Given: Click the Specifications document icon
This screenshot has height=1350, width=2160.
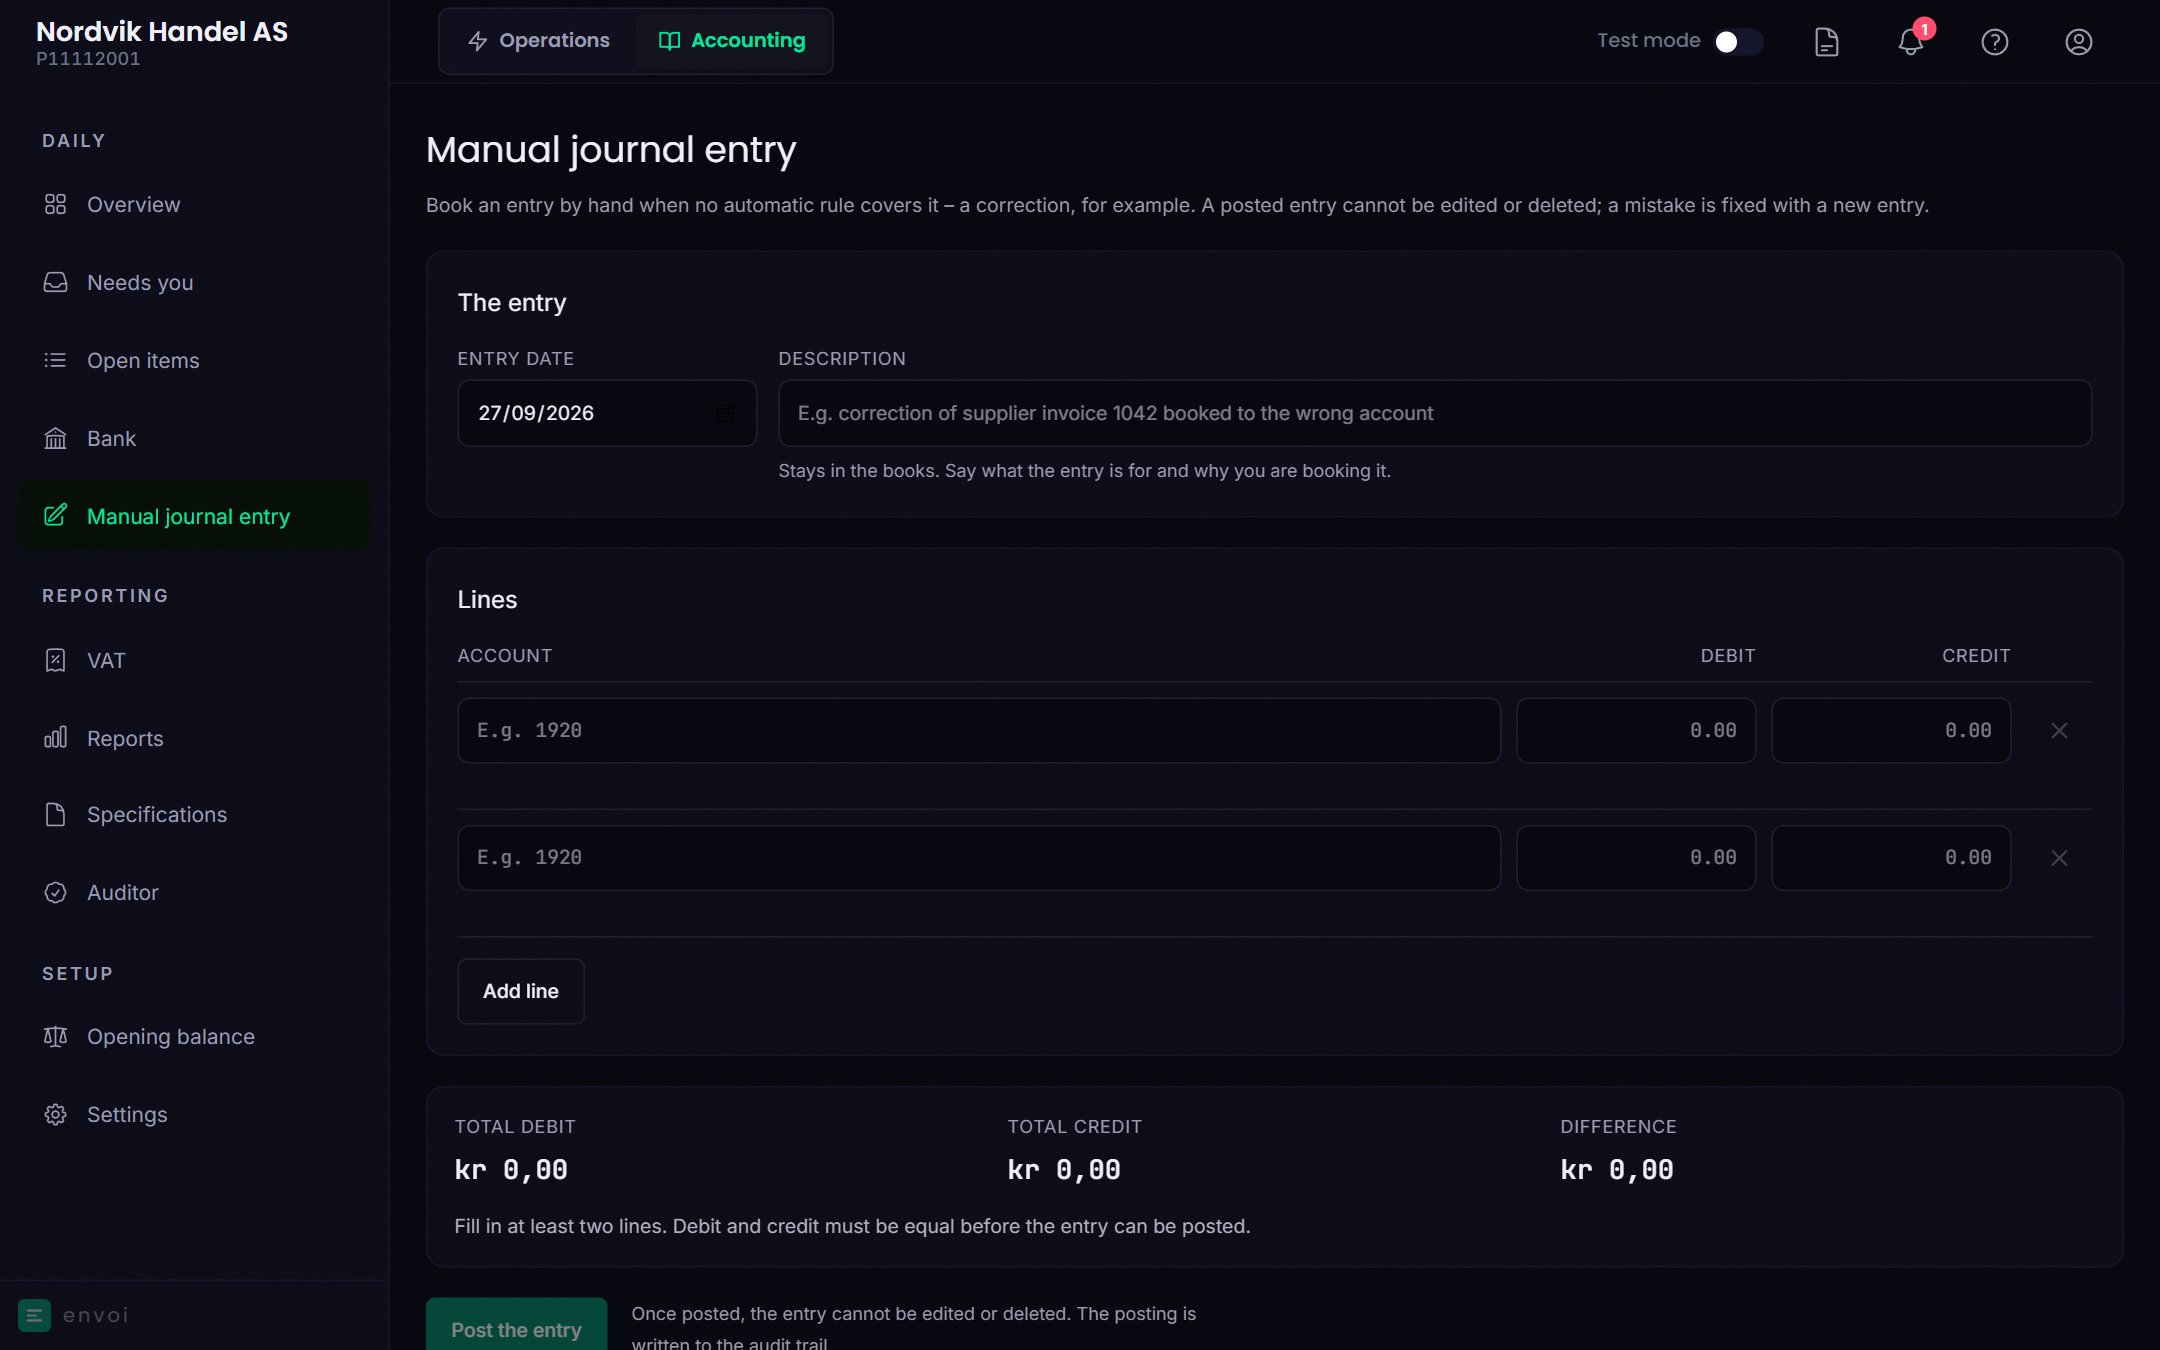Looking at the screenshot, I should (55, 814).
